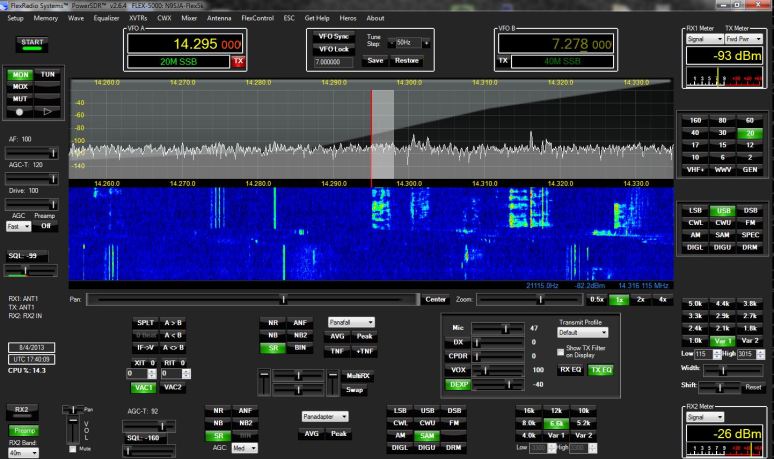The image size is (774, 459).
Task: Click the red TX indicator for VFO A
Action: (238, 61)
